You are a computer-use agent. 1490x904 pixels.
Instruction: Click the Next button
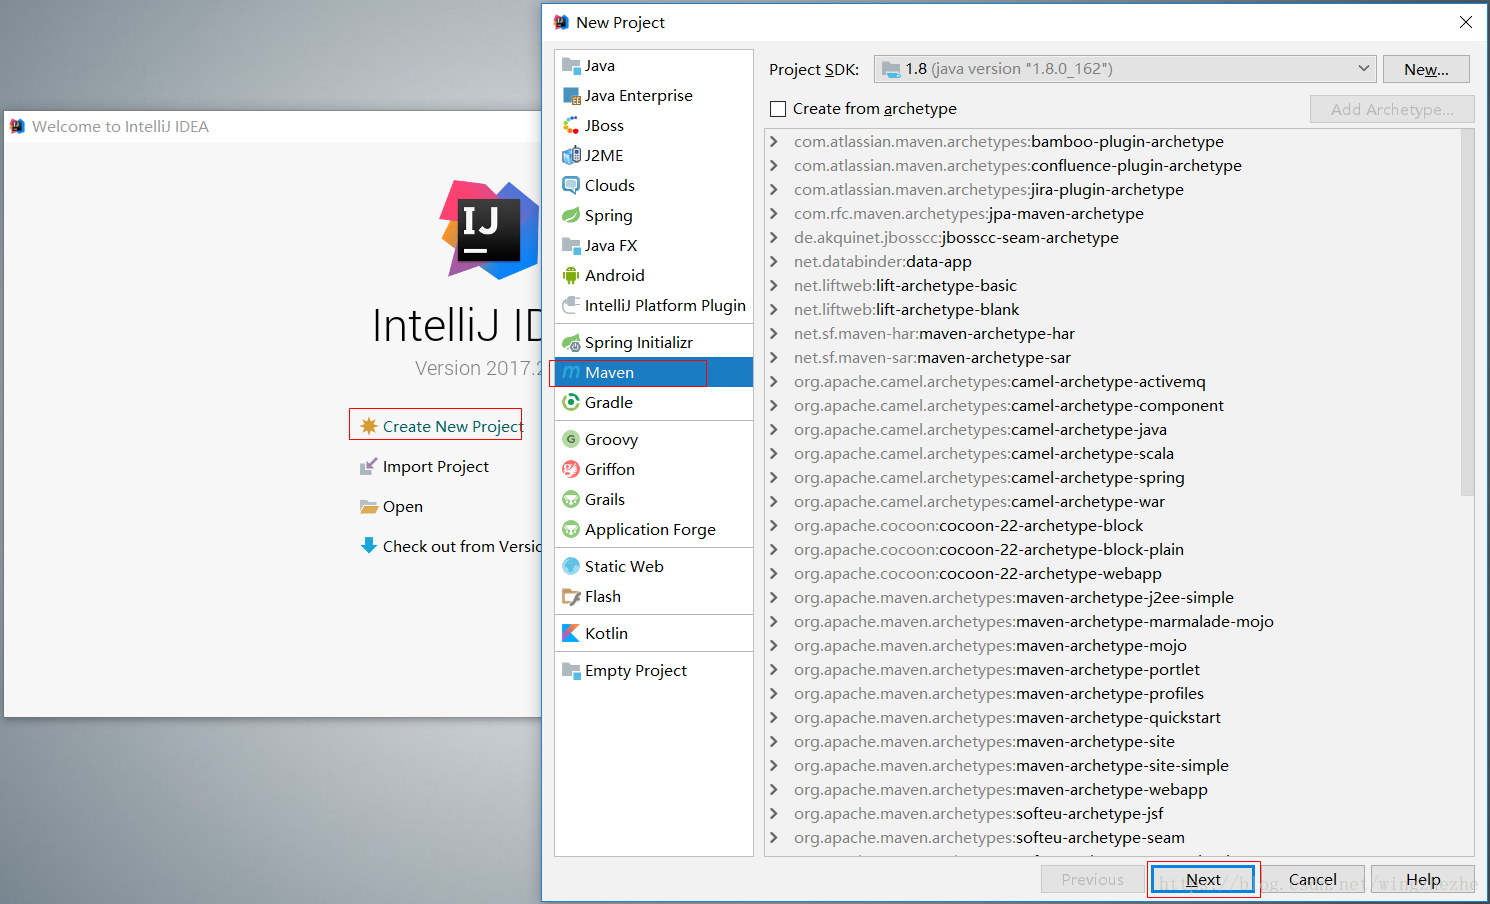[x=1203, y=880]
